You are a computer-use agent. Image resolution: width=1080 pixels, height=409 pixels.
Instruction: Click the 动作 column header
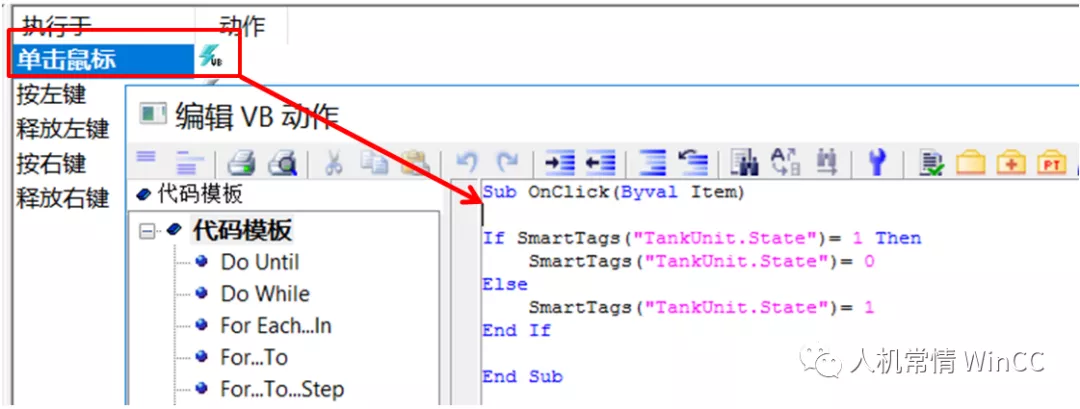point(242,26)
